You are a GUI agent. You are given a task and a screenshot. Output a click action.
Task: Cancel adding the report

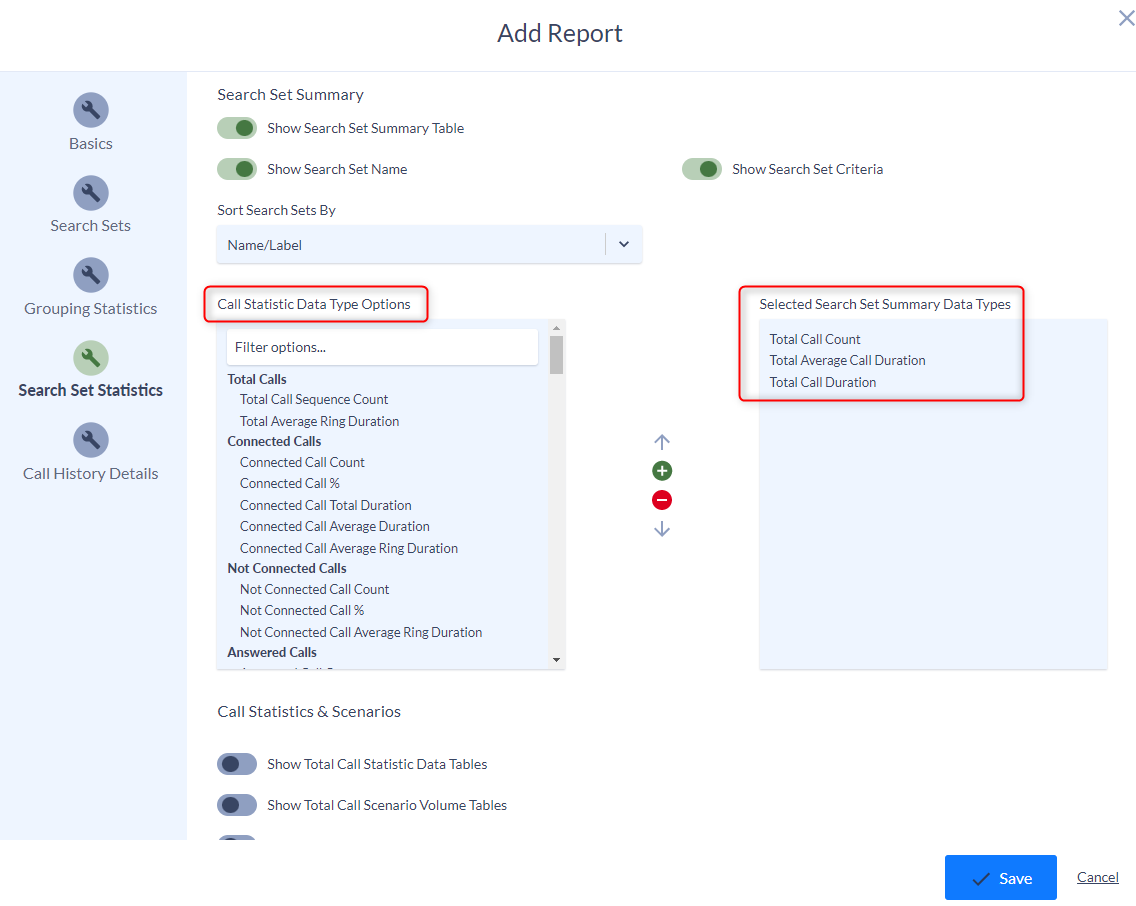pyautogui.click(x=1097, y=877)
